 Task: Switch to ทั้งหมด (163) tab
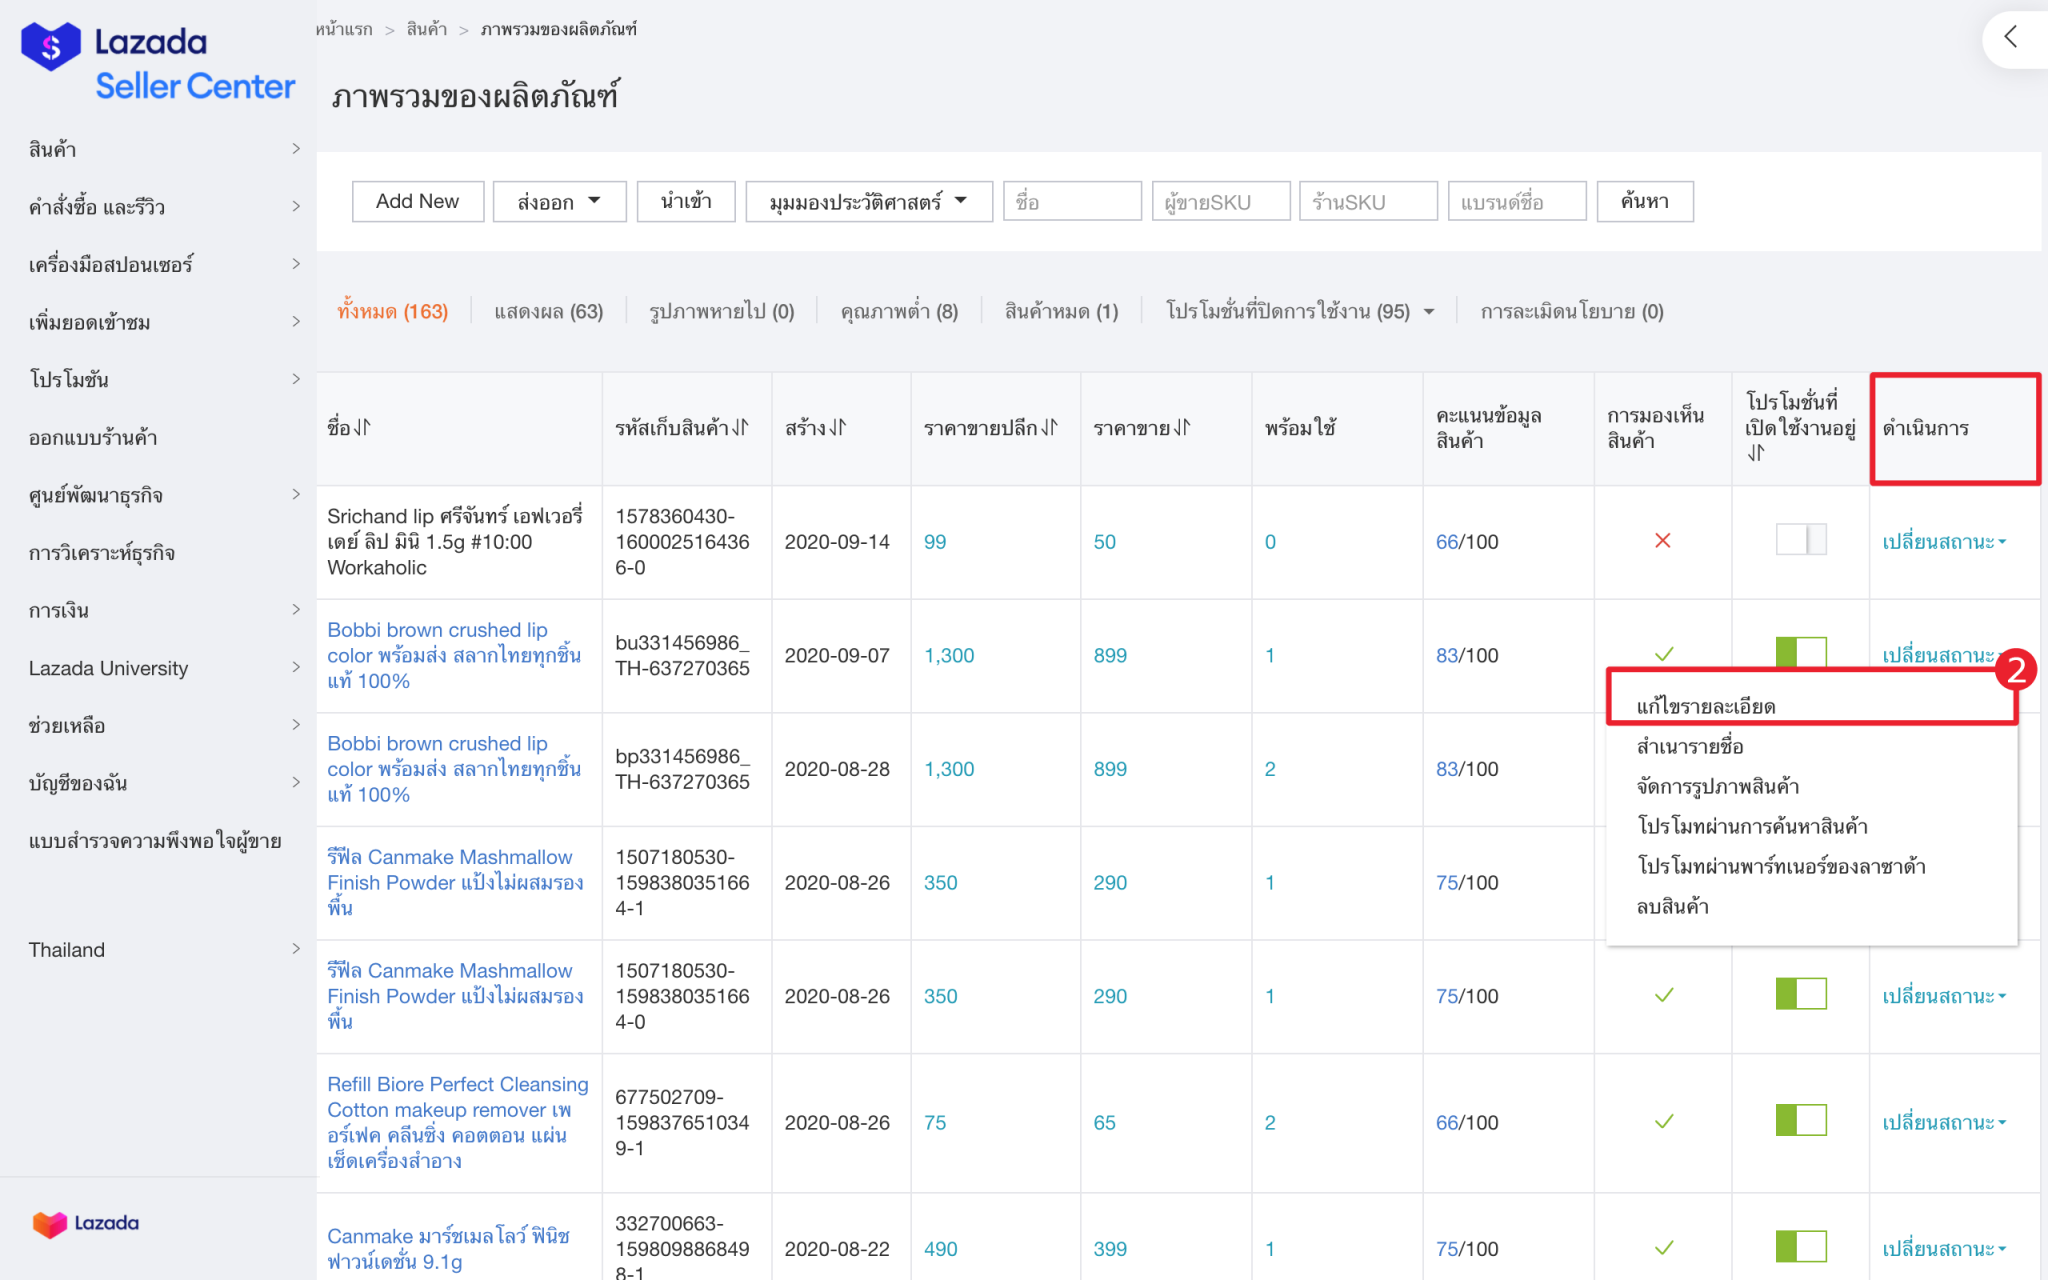pos(392,311)
